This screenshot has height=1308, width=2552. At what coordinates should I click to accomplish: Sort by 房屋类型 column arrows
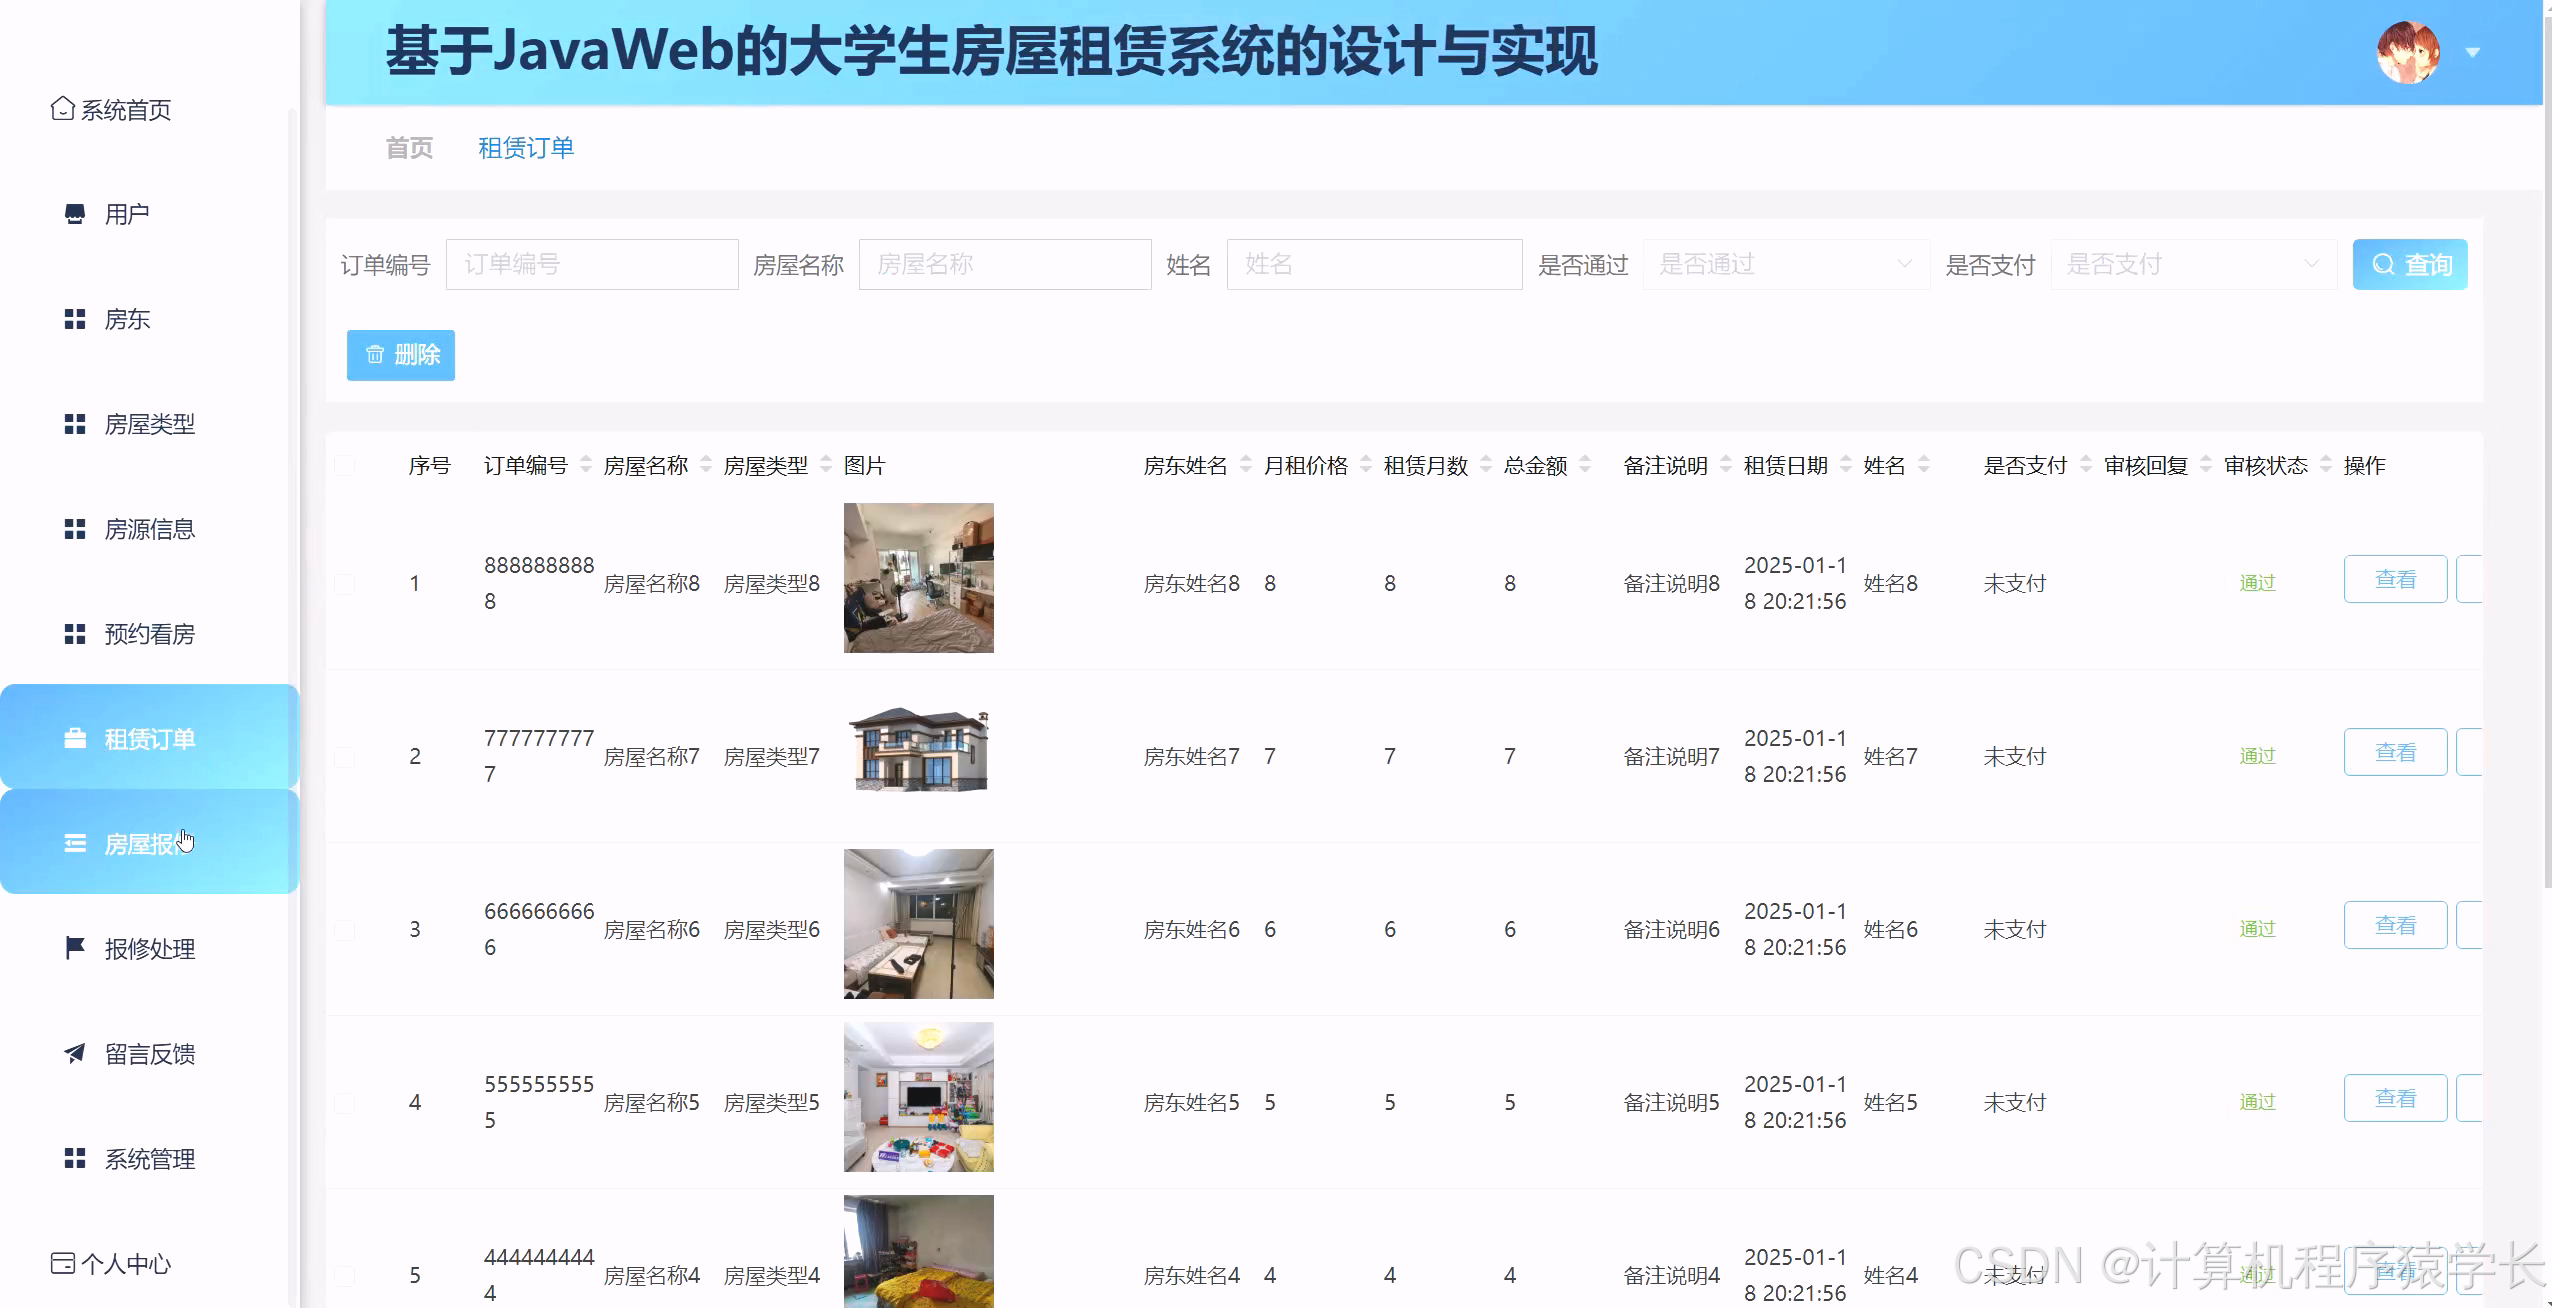[x=826, y=465]
